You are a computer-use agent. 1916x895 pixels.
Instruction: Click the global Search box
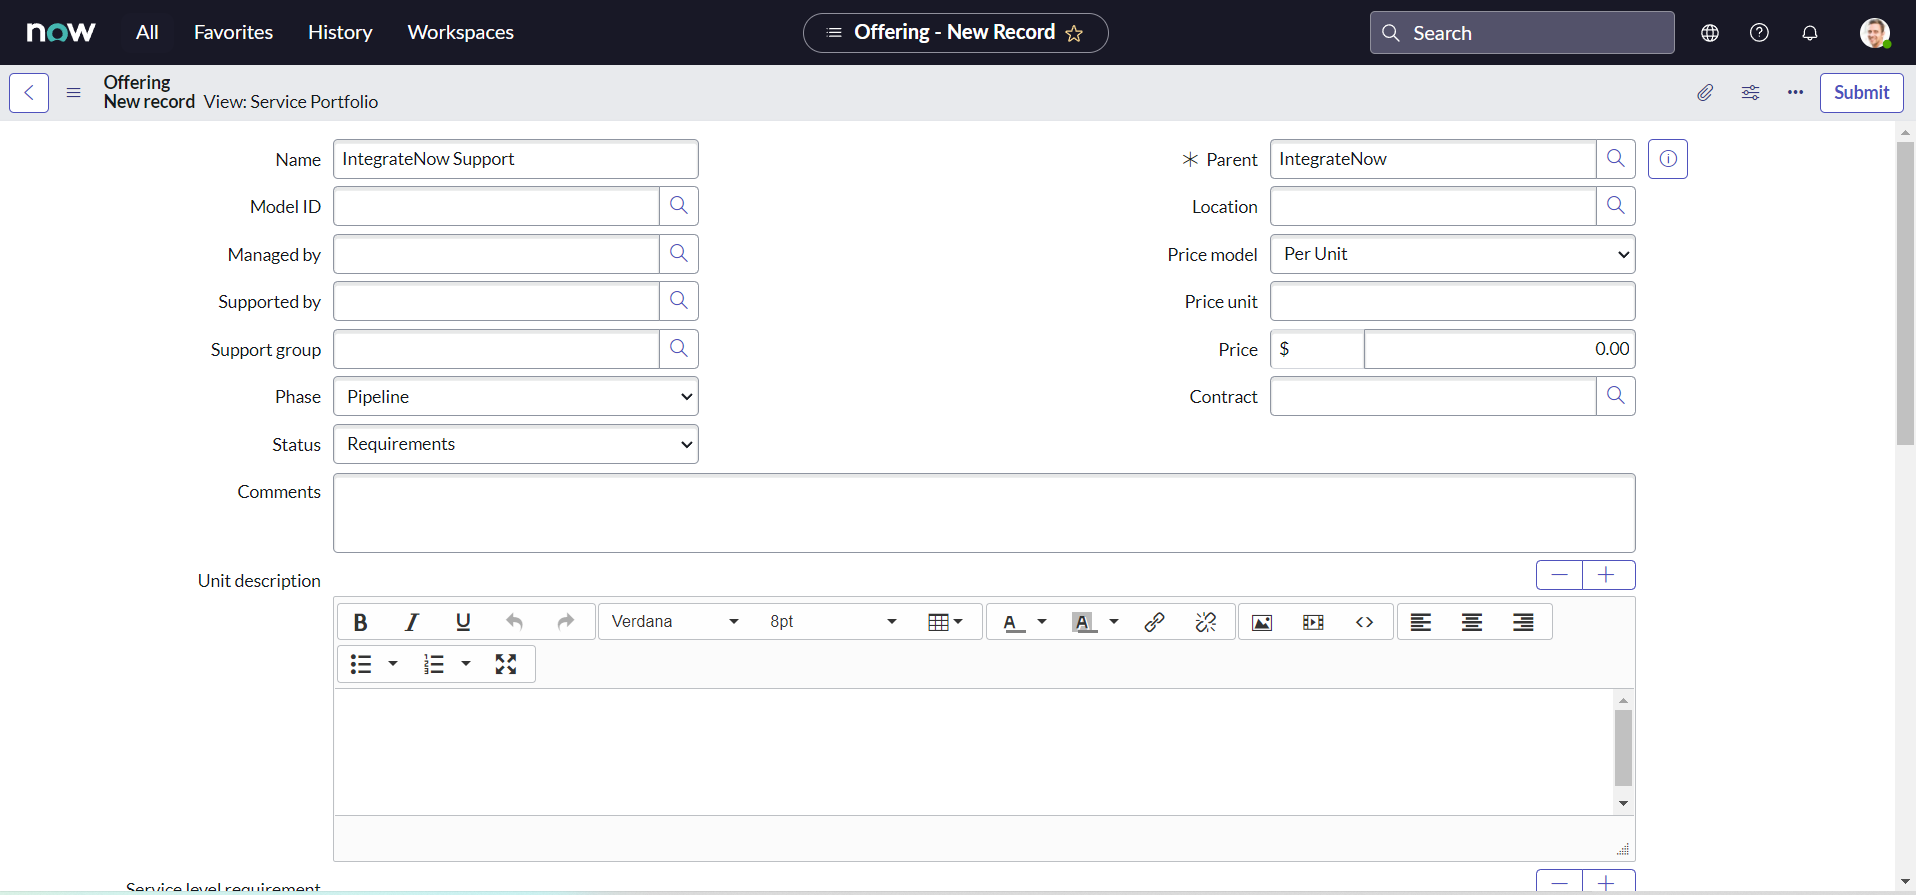point(1522,33)
